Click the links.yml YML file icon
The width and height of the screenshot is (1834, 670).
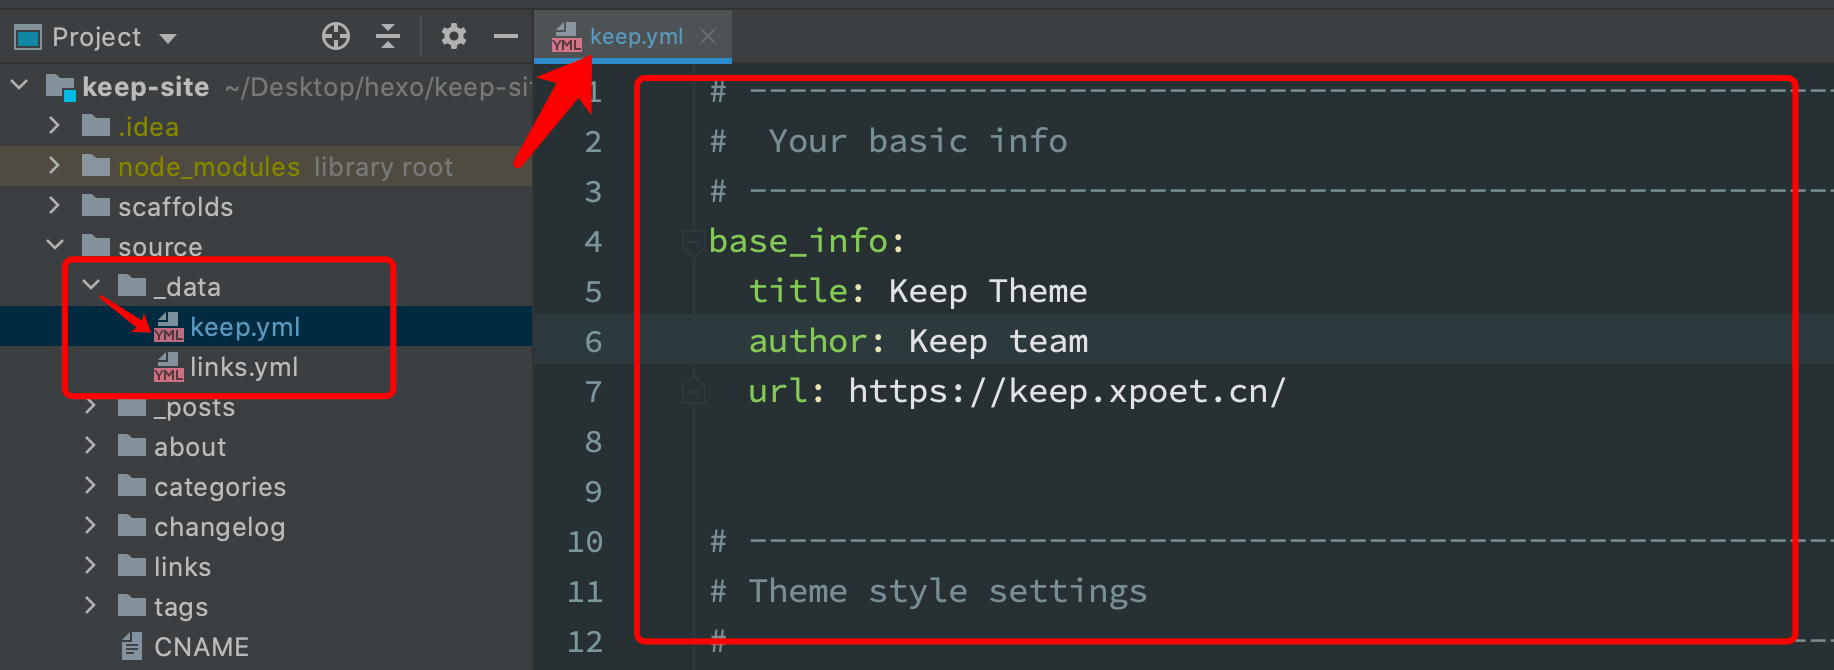pyautogui.click(x=168, y=367)
